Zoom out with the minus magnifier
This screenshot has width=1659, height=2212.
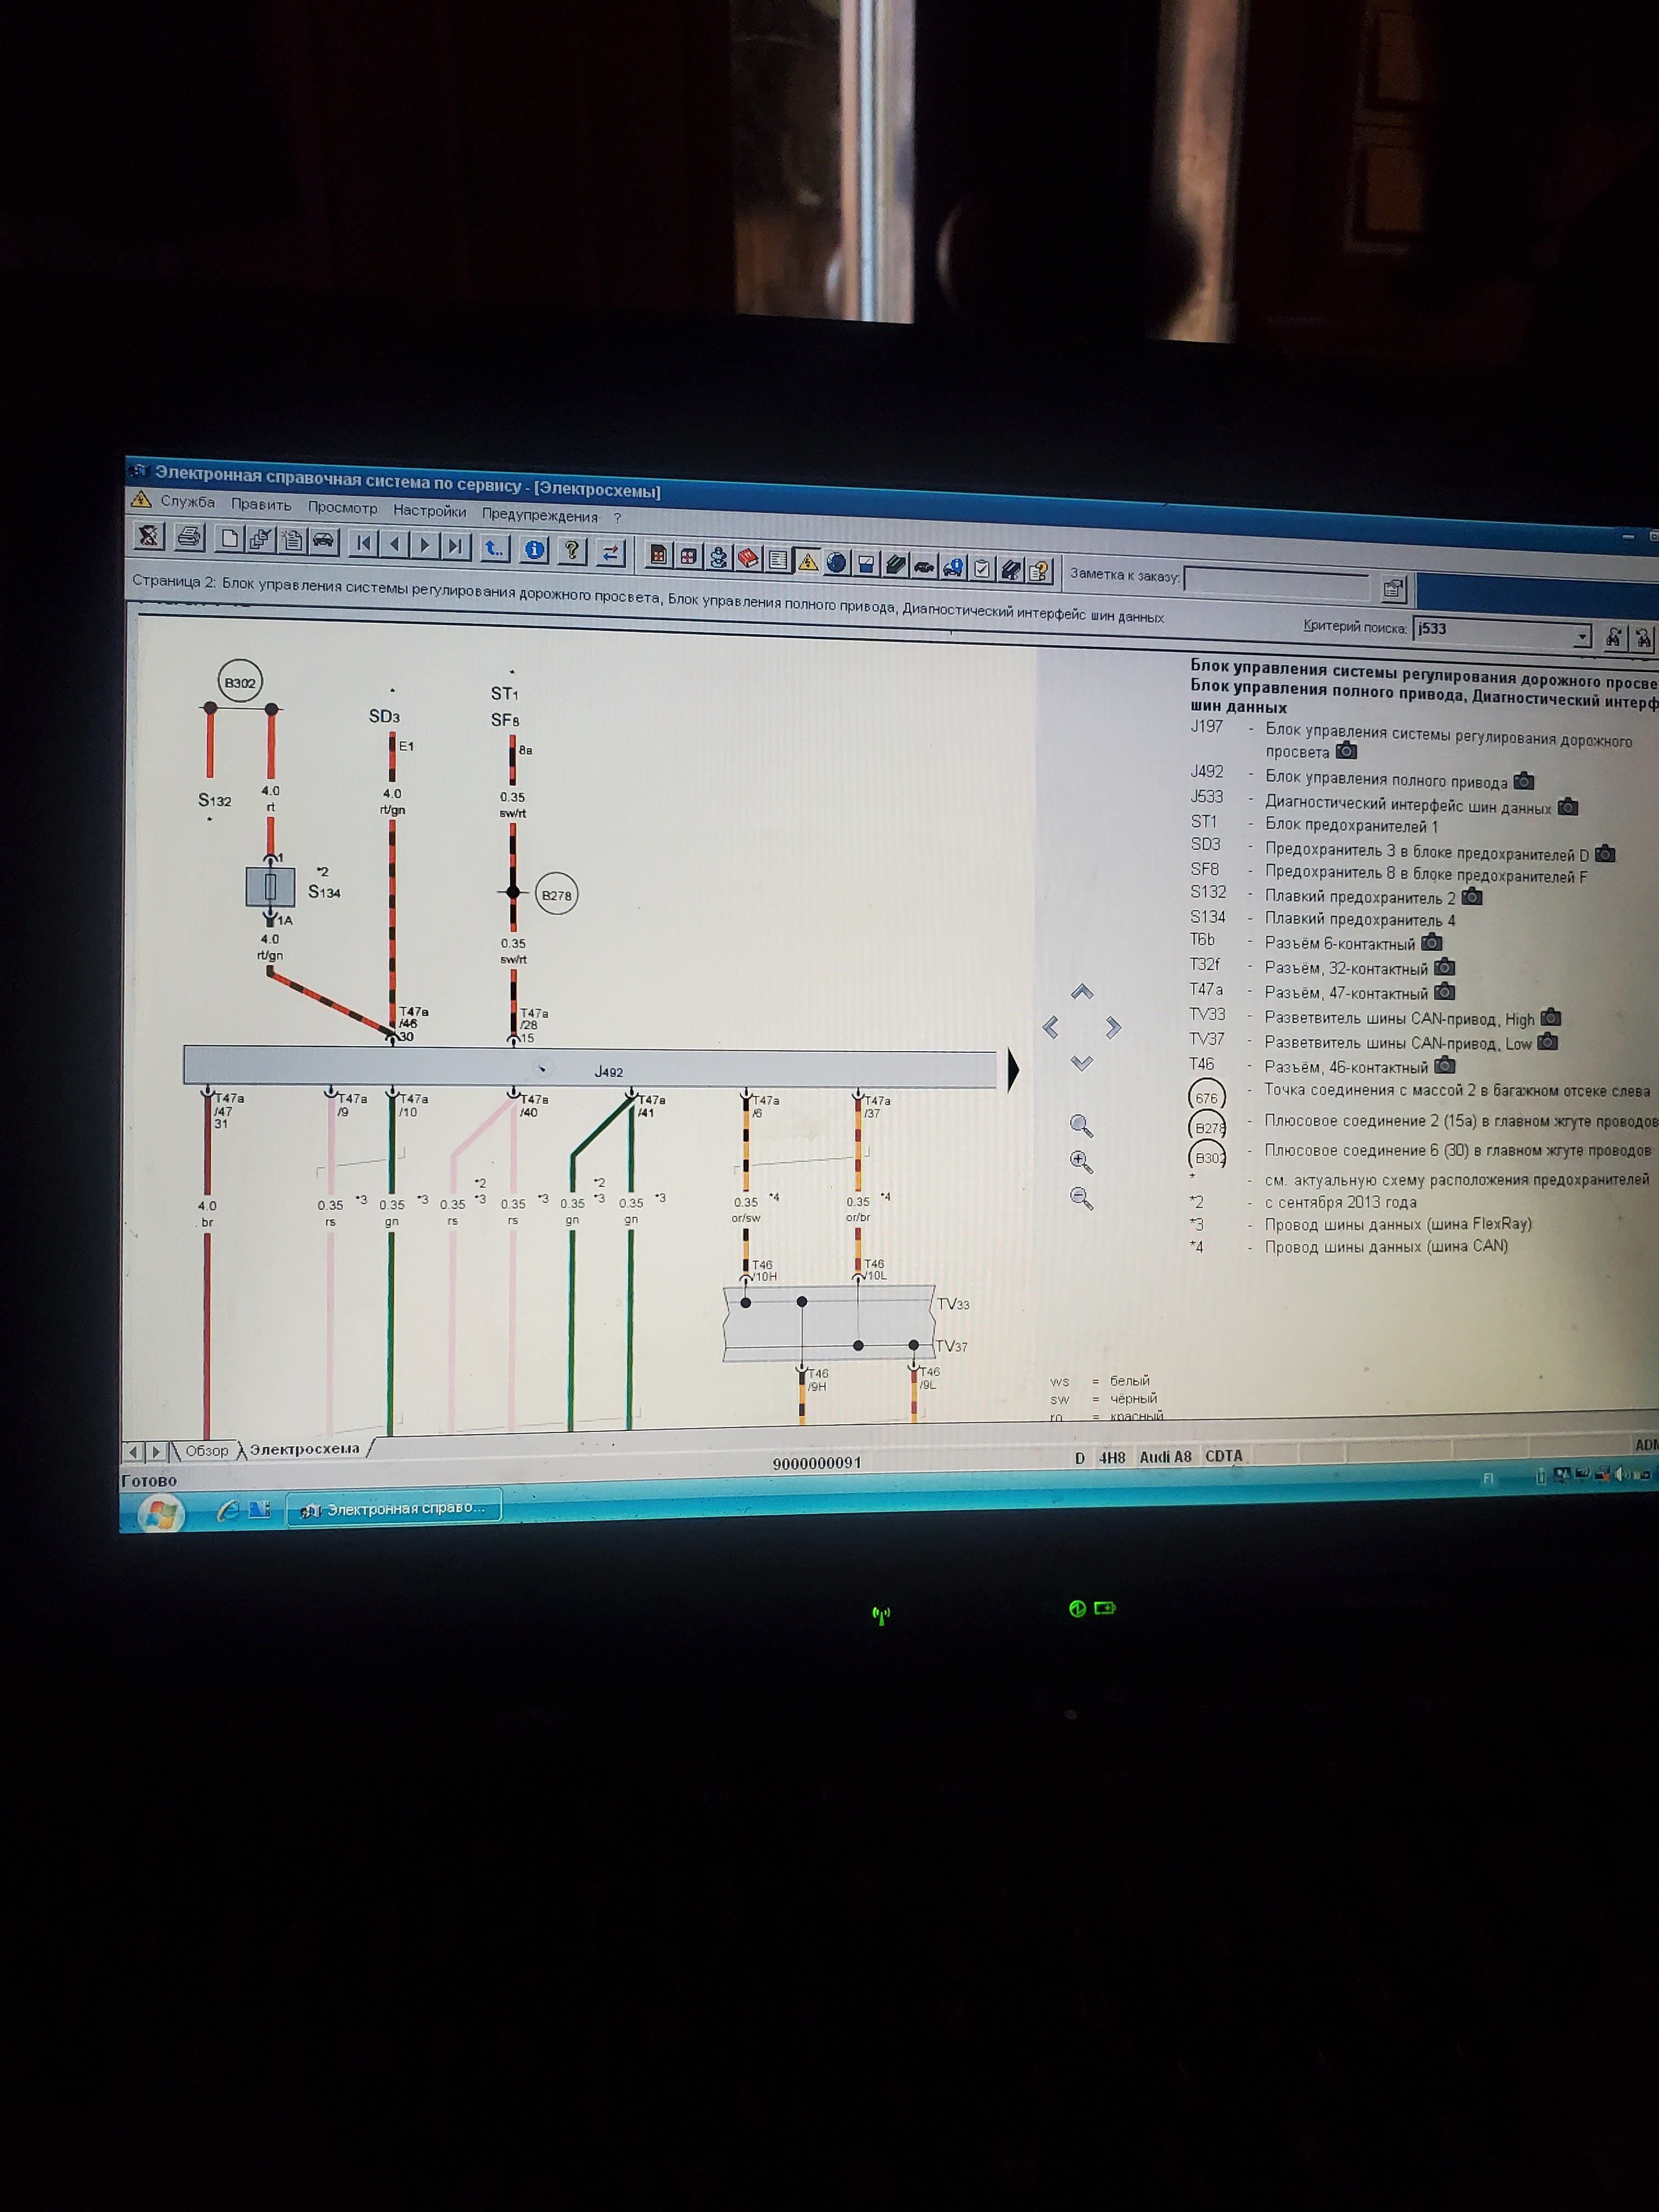point(1081,1198)
